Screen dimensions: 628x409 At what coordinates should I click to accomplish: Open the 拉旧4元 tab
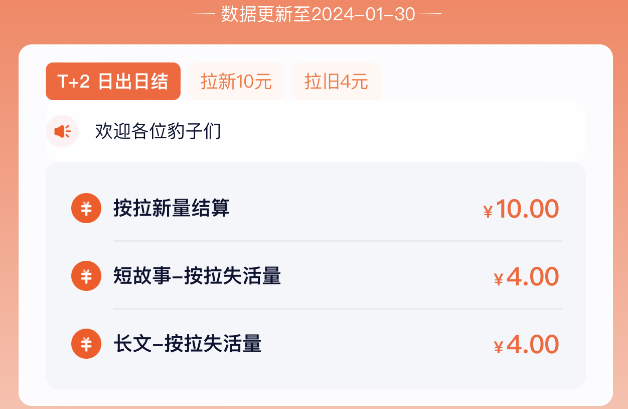click(336, 82)
